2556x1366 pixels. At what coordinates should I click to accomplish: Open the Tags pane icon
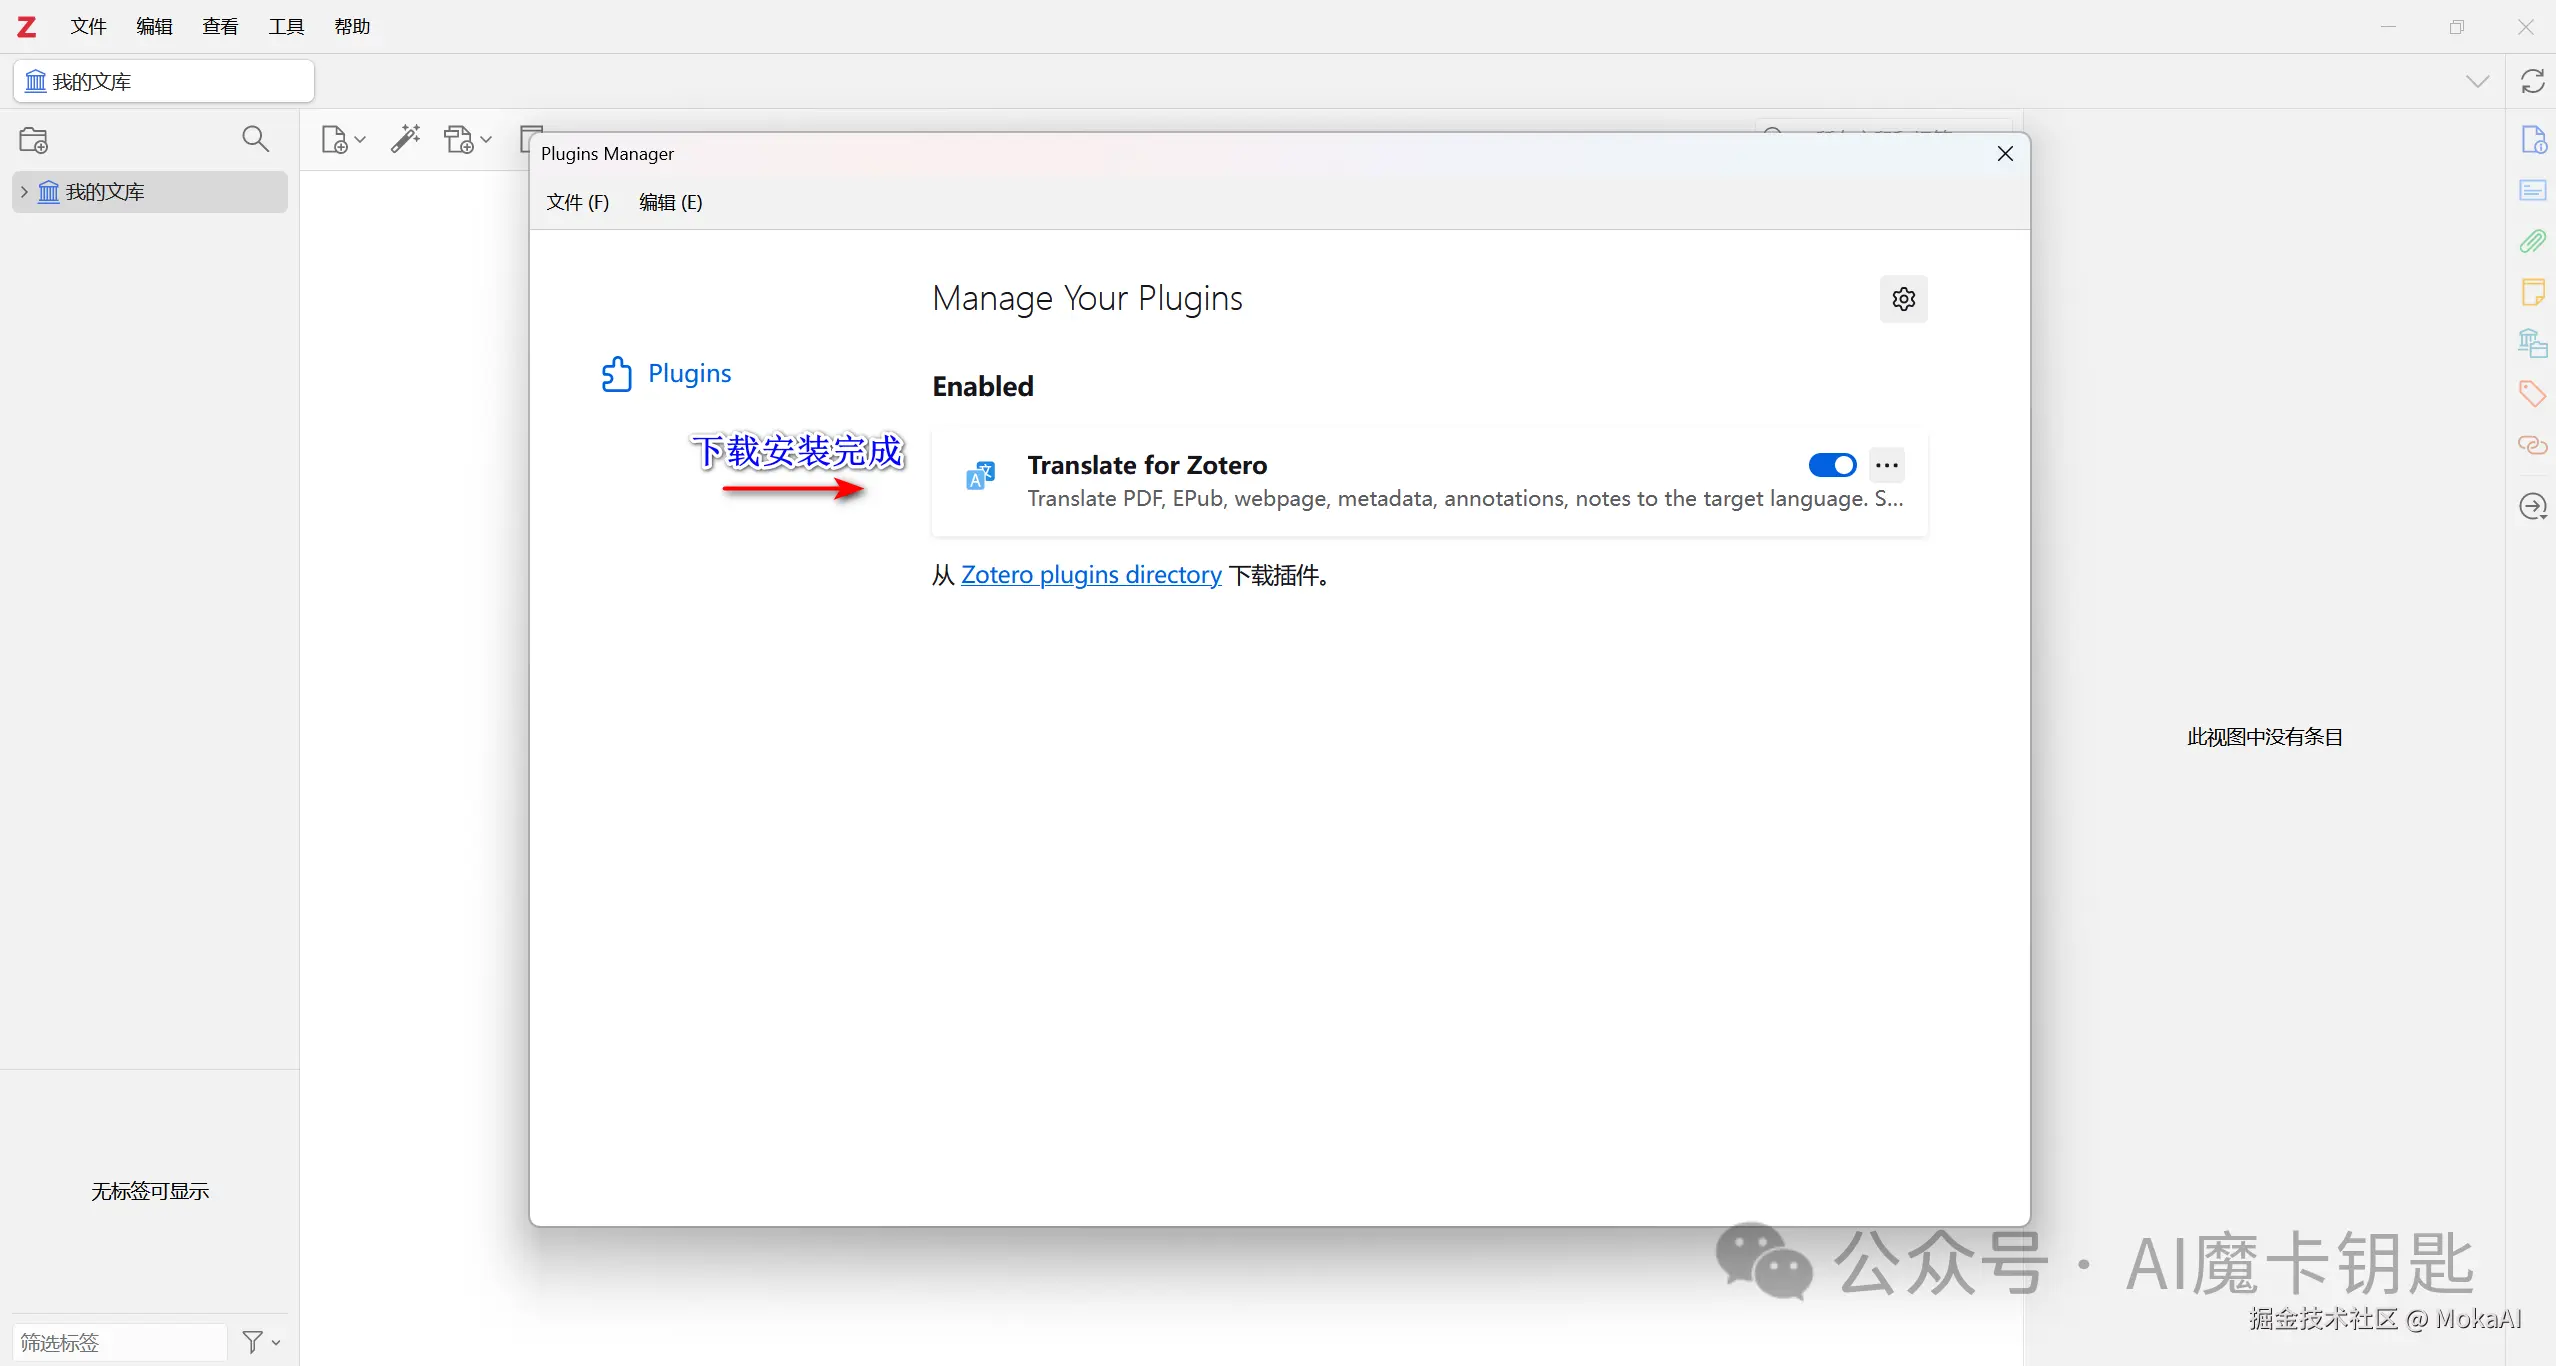[2532, 393]
